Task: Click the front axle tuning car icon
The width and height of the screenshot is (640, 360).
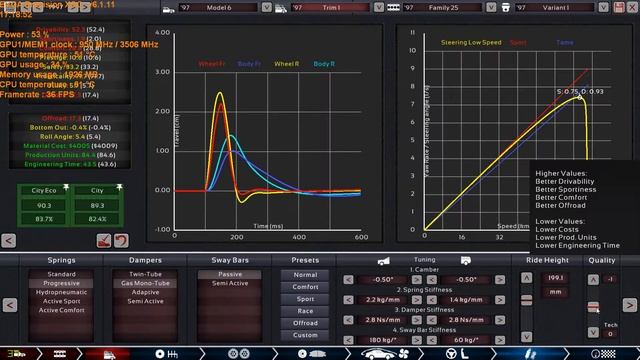Action: pos(383,261)
